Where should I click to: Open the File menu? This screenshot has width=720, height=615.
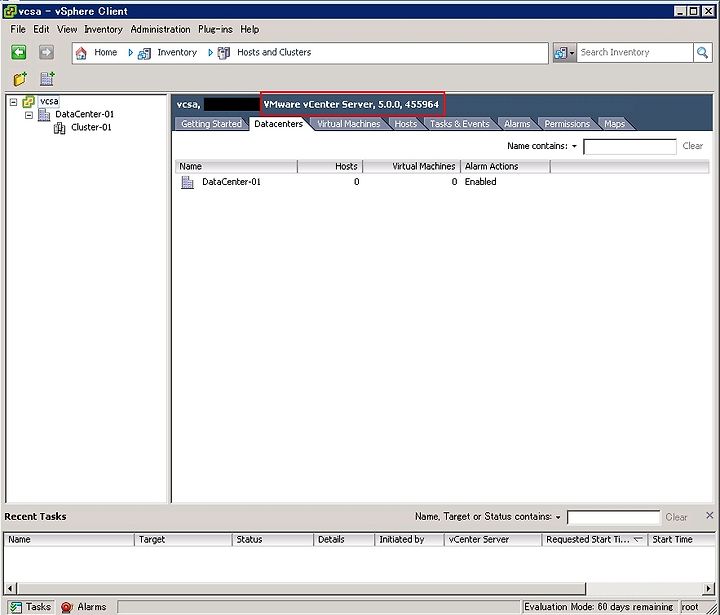pyautogui.click(x=18, y=29)
